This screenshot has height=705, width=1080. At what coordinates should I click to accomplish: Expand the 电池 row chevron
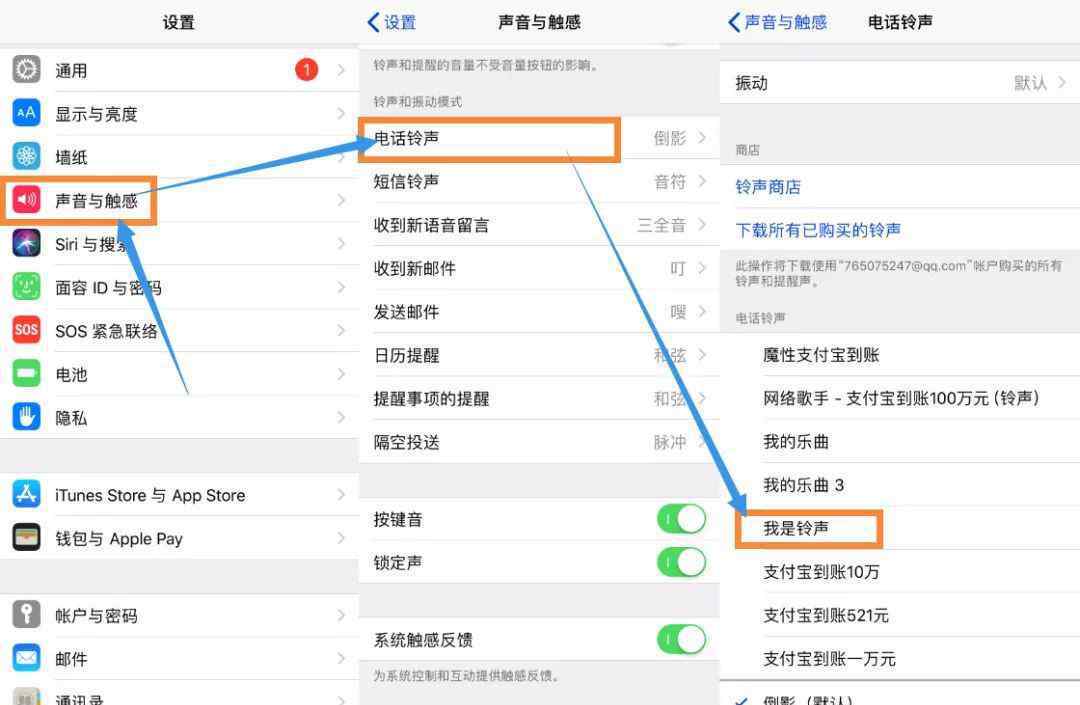341,373
